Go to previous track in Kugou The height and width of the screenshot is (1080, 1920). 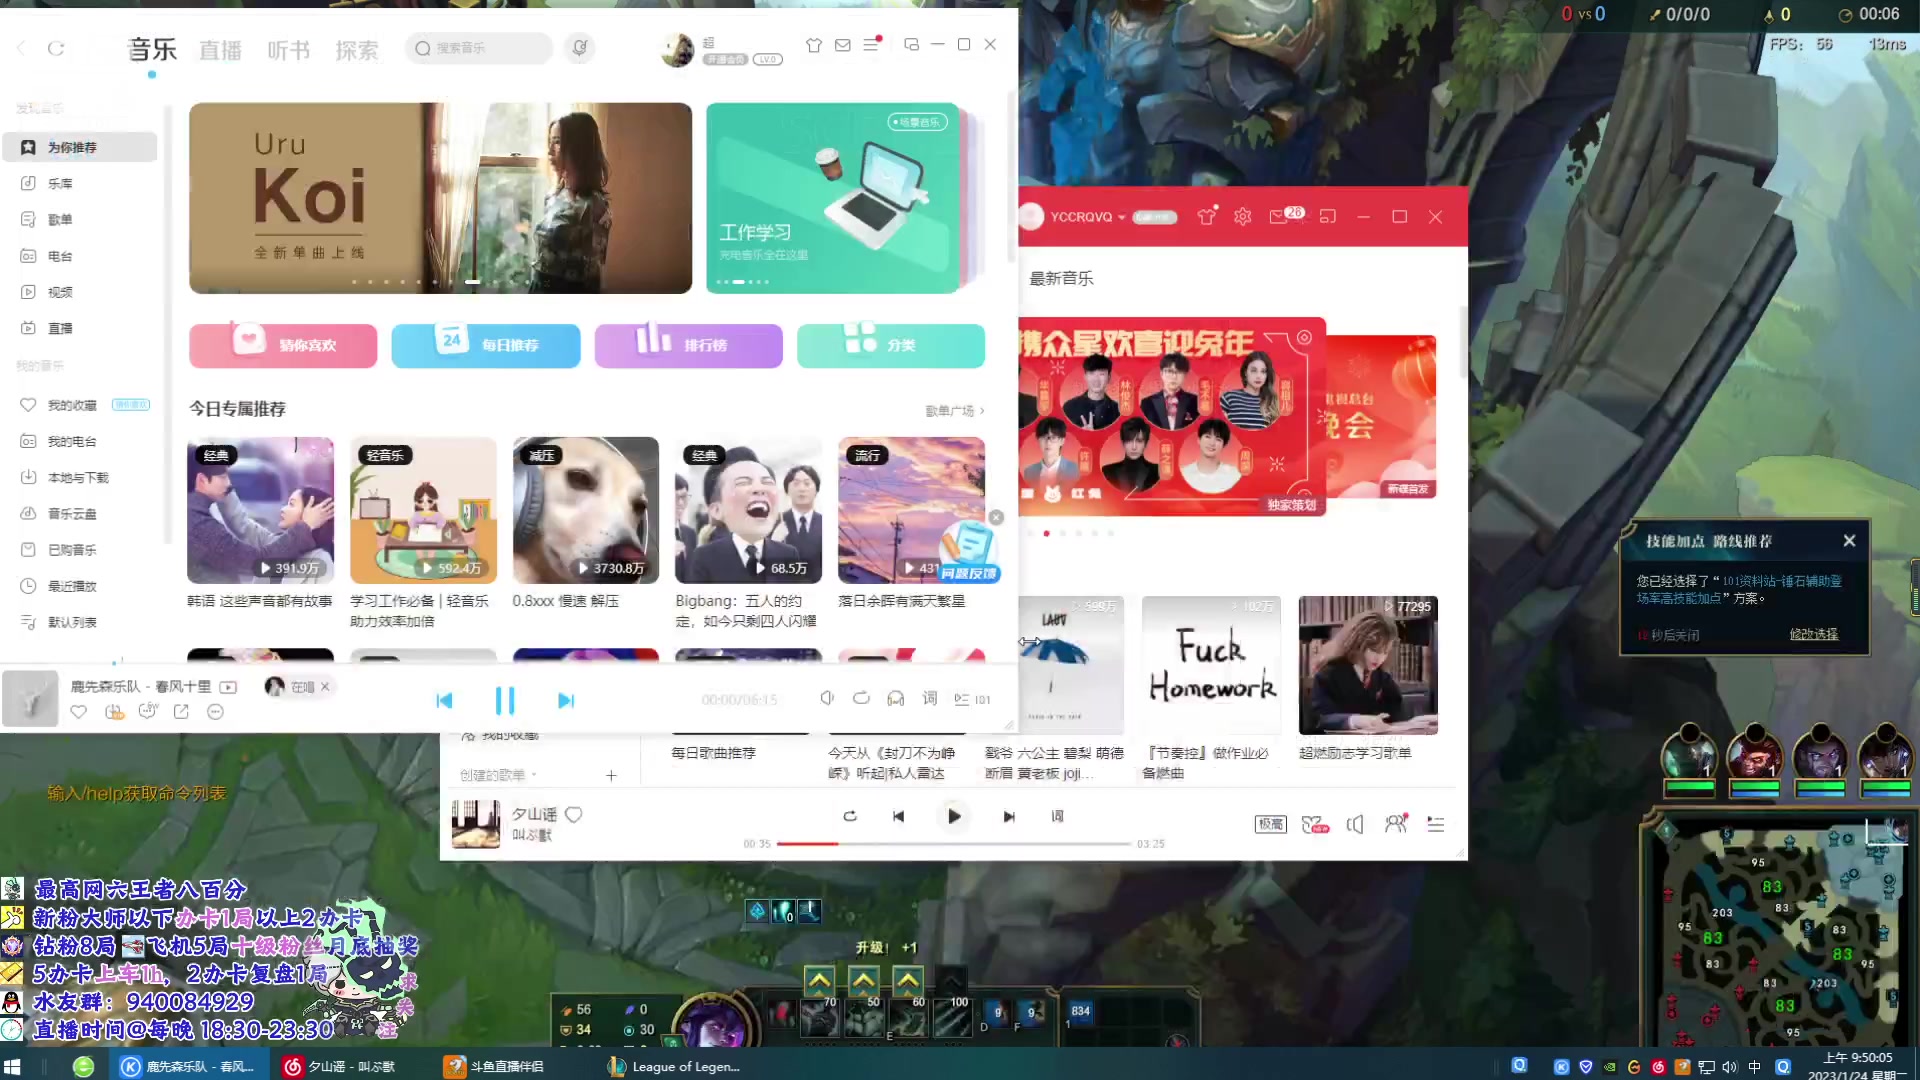pos(444,700)
